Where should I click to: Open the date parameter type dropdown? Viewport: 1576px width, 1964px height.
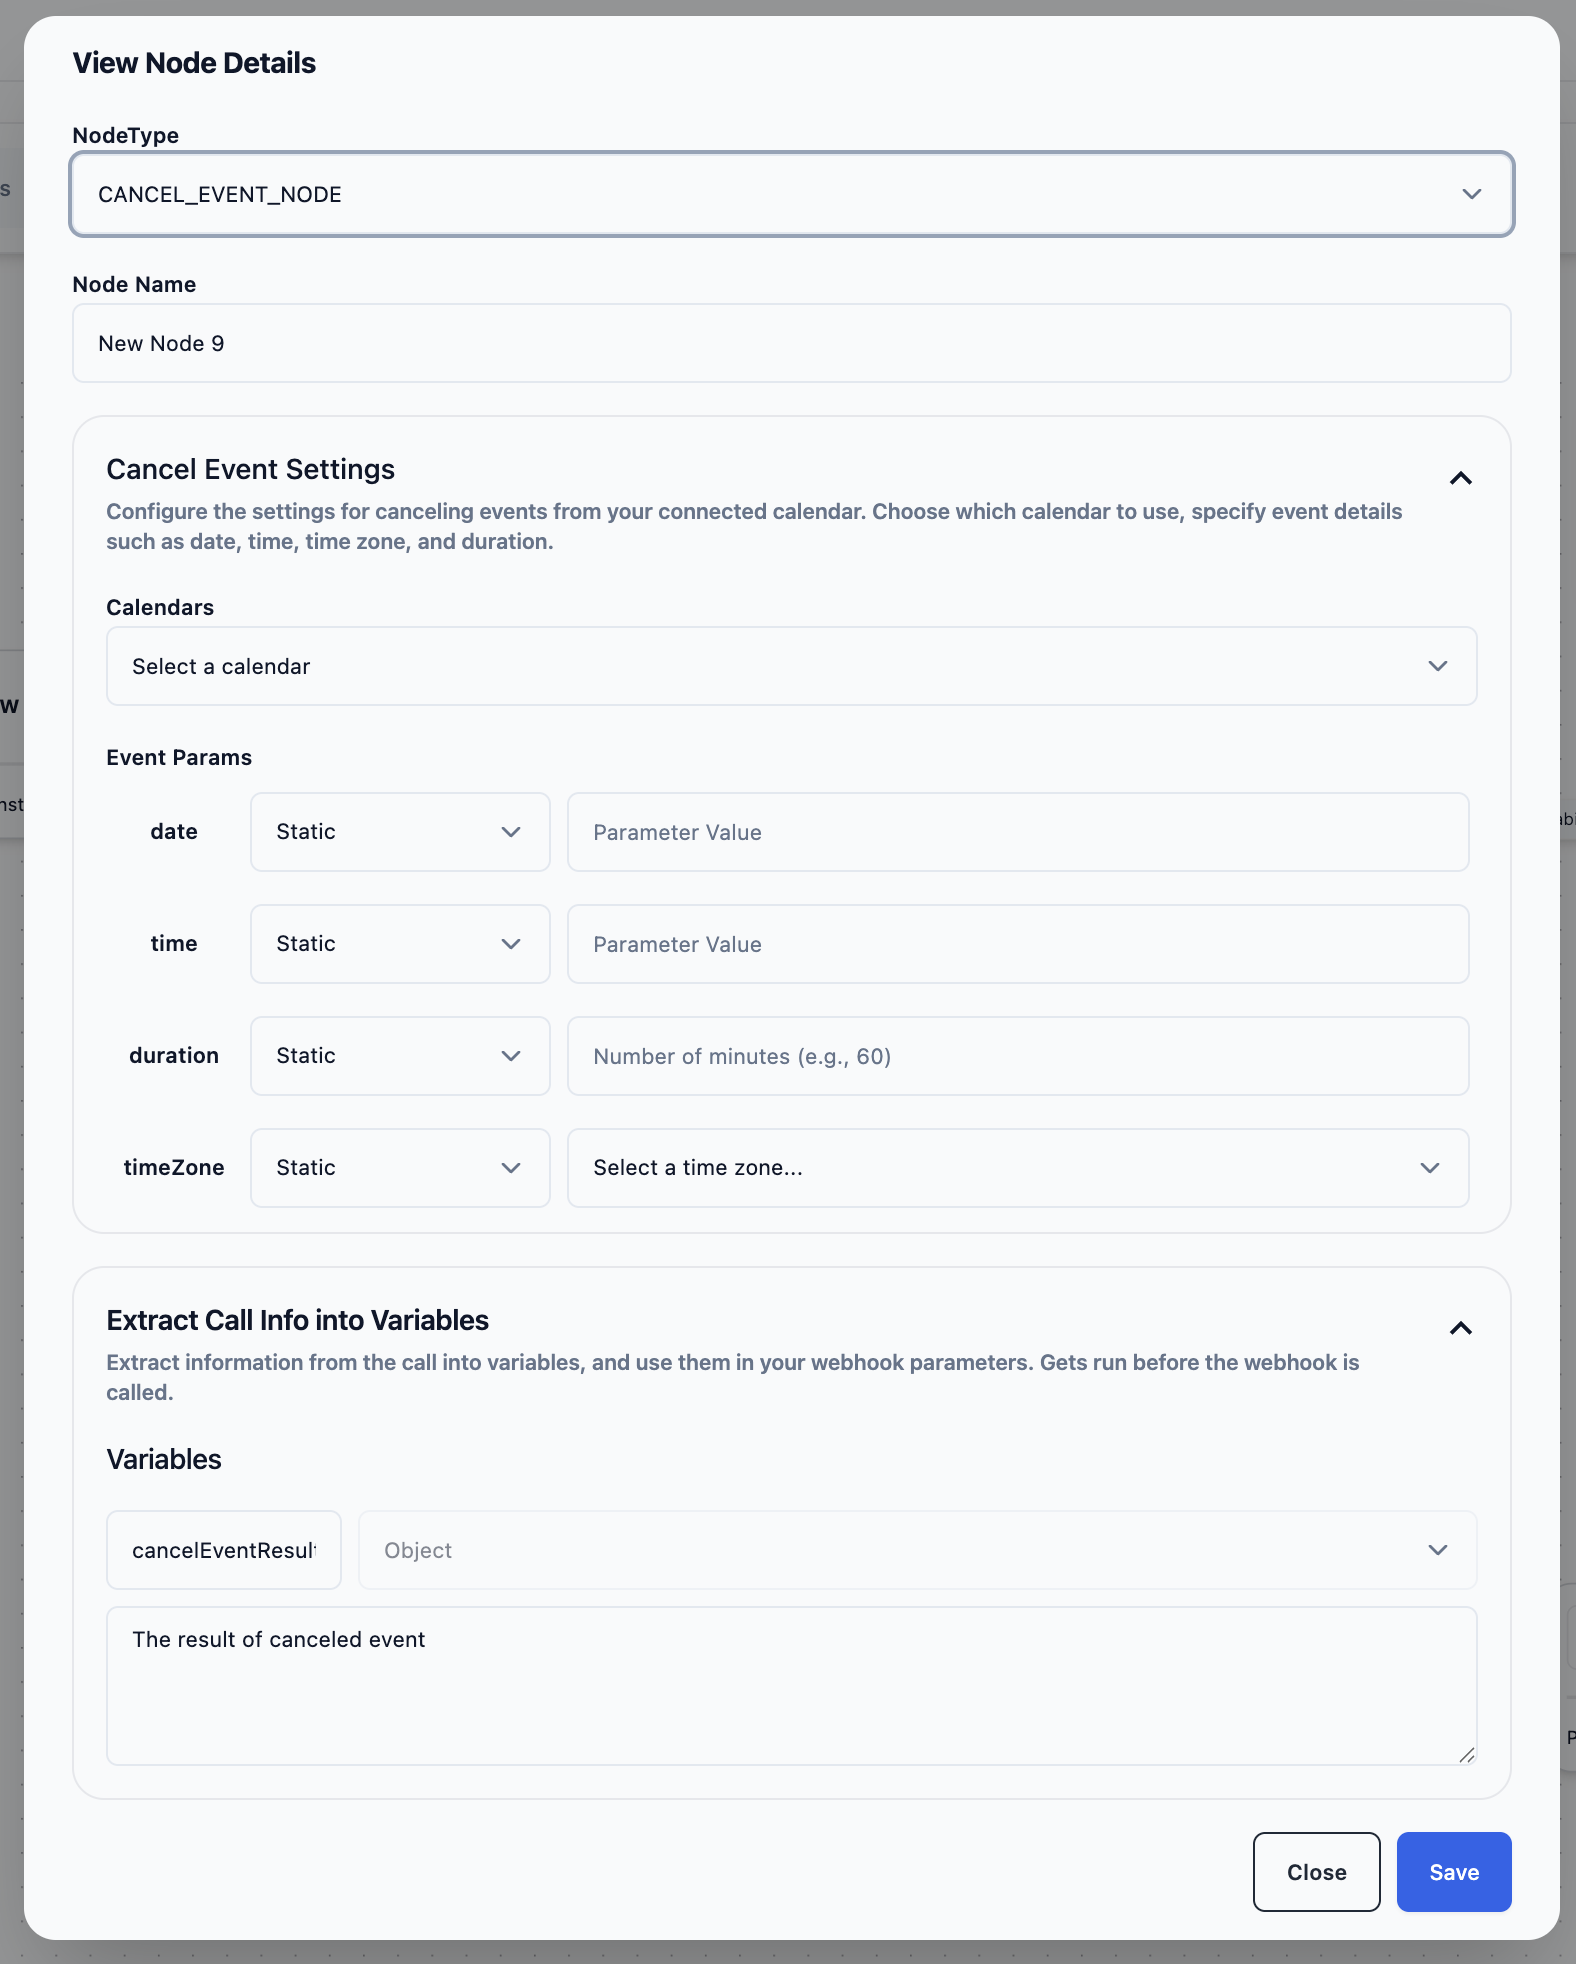click(399, 832)
